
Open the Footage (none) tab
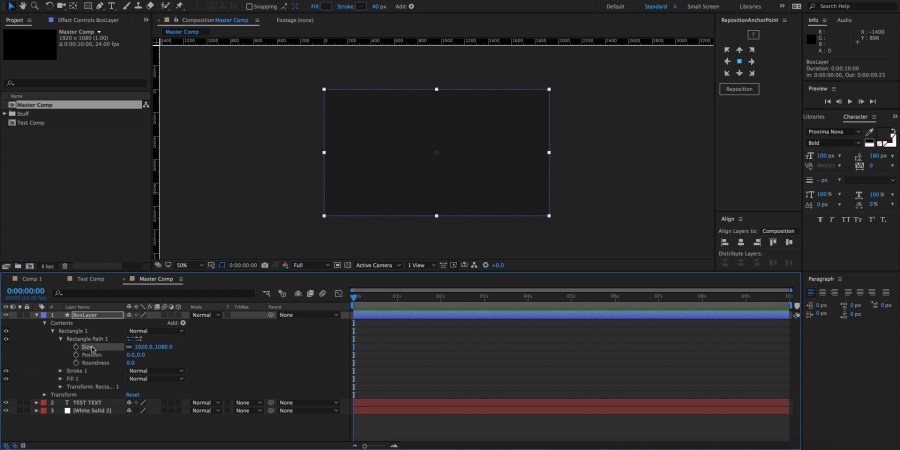294,20
